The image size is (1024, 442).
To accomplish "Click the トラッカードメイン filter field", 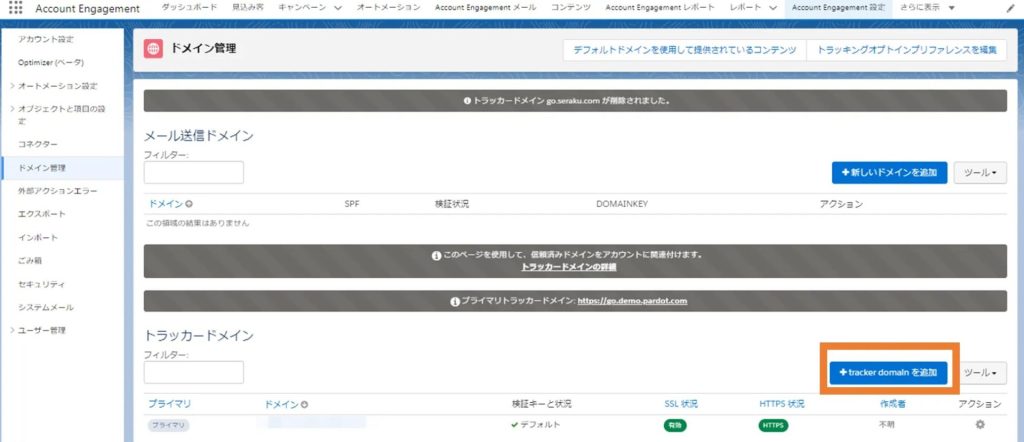I will [194, 372].
